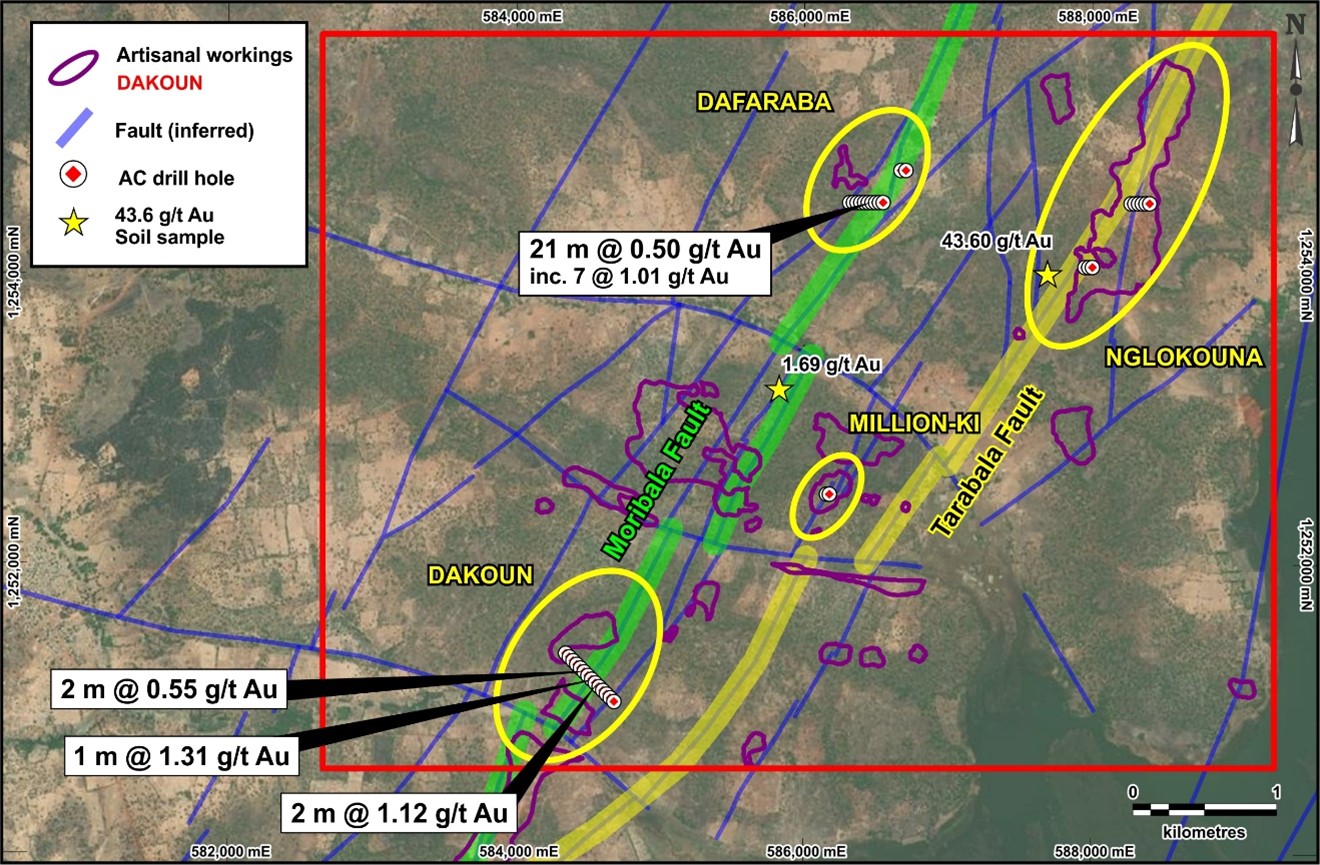Select the yellow star beside 1.69 g/t Au
The image size is (1320, 865).
[779, 389]
